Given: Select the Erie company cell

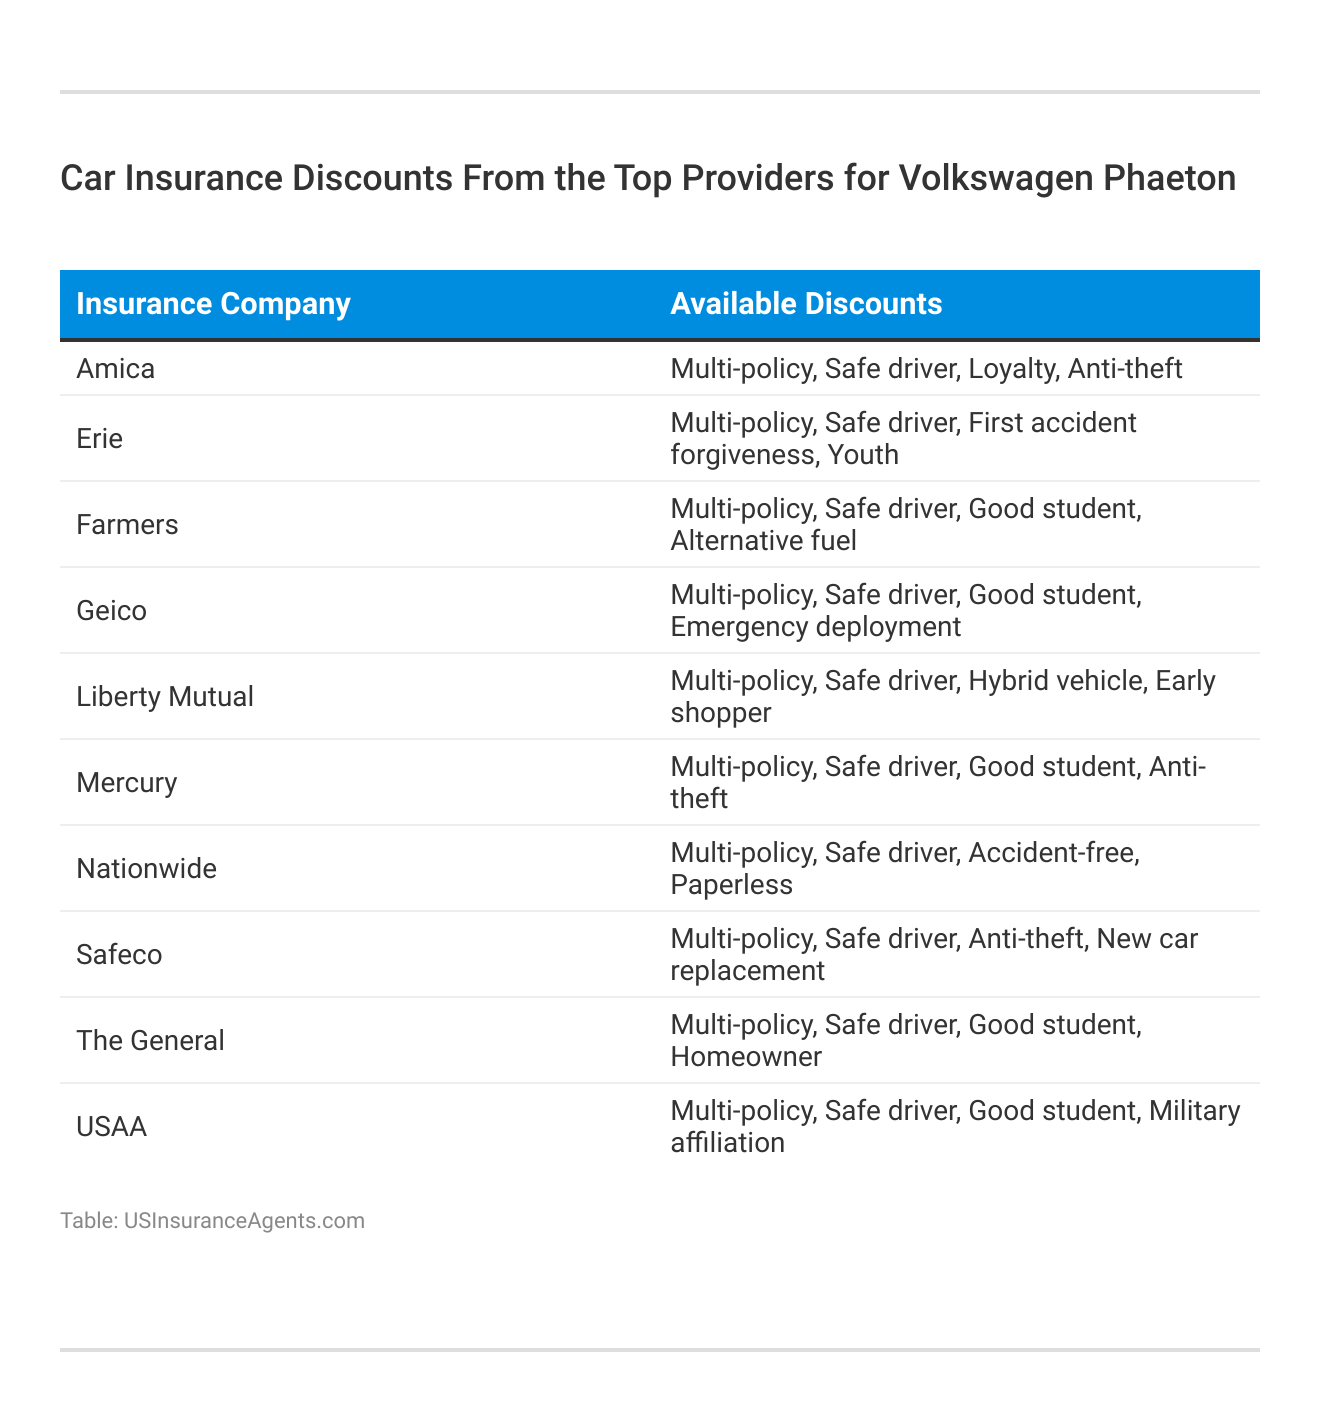Looking at the screenshot, I should tap(100, 438).
